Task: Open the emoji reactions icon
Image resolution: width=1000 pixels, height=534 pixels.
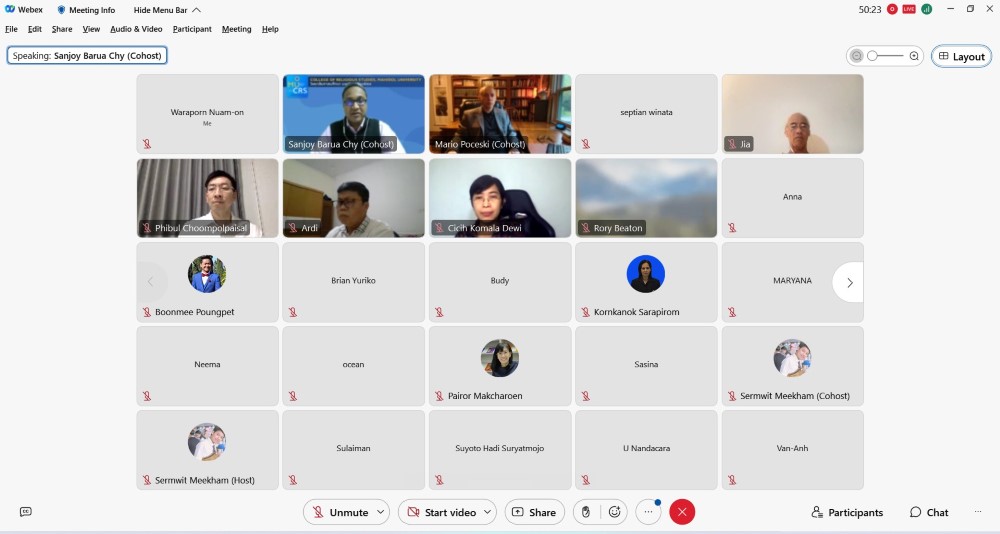Action: click(x=614, y=512)
